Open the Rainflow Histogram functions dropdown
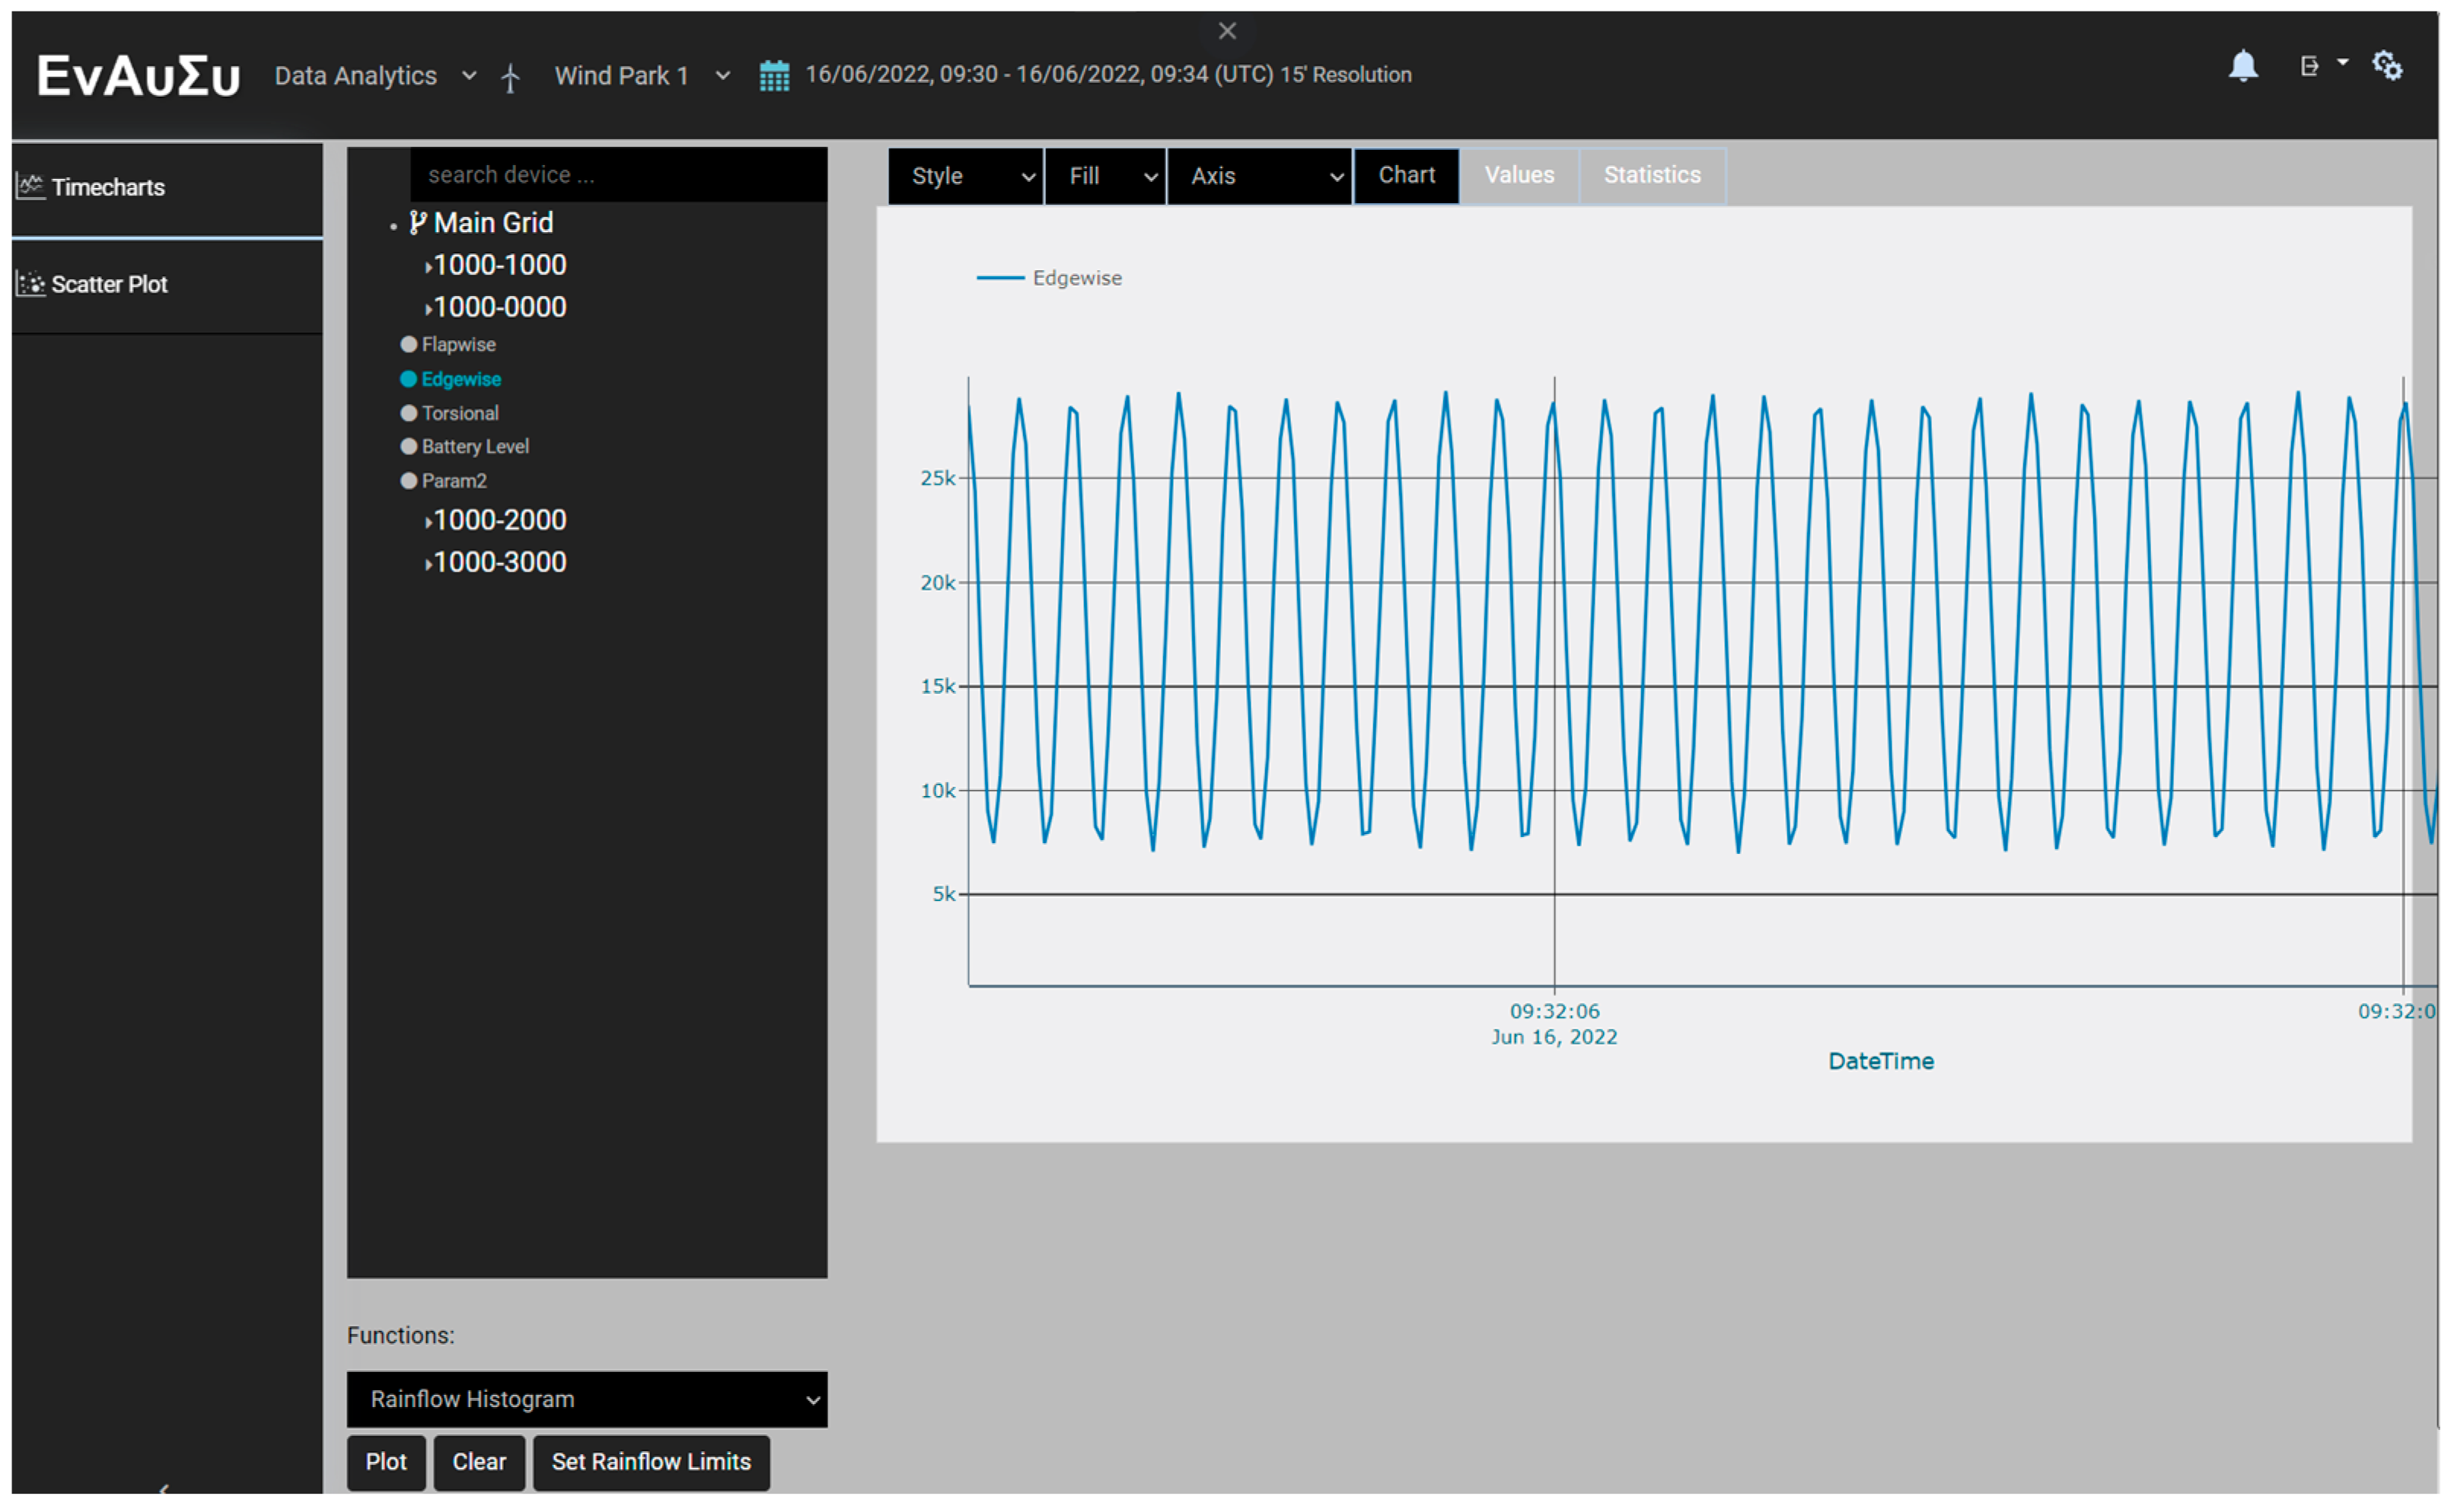This screenshot has height=1512, width=2451. pyautogui.click(x=586, y=1399)
